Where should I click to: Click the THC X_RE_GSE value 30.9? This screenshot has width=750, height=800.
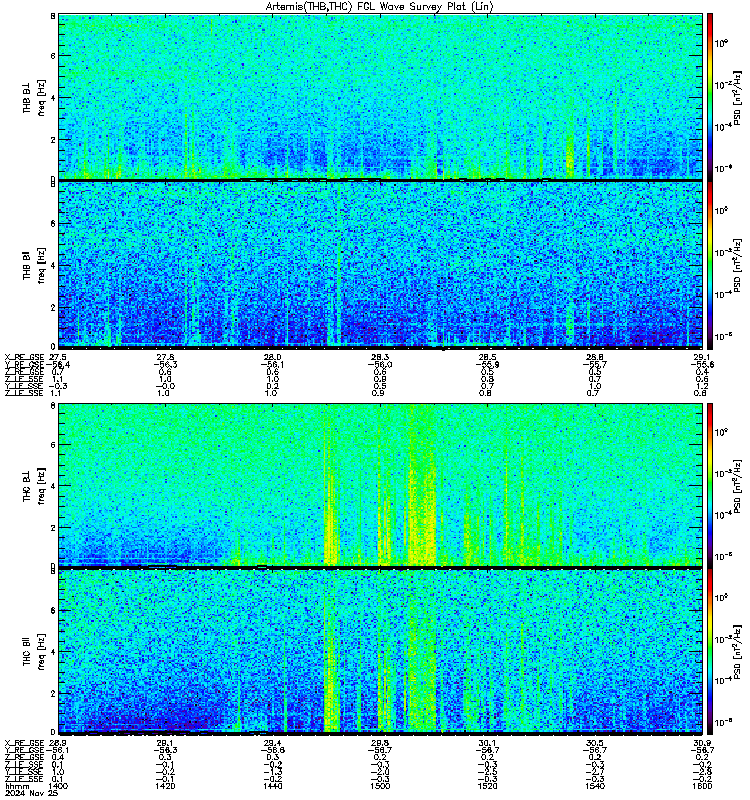tap(702, 743)
